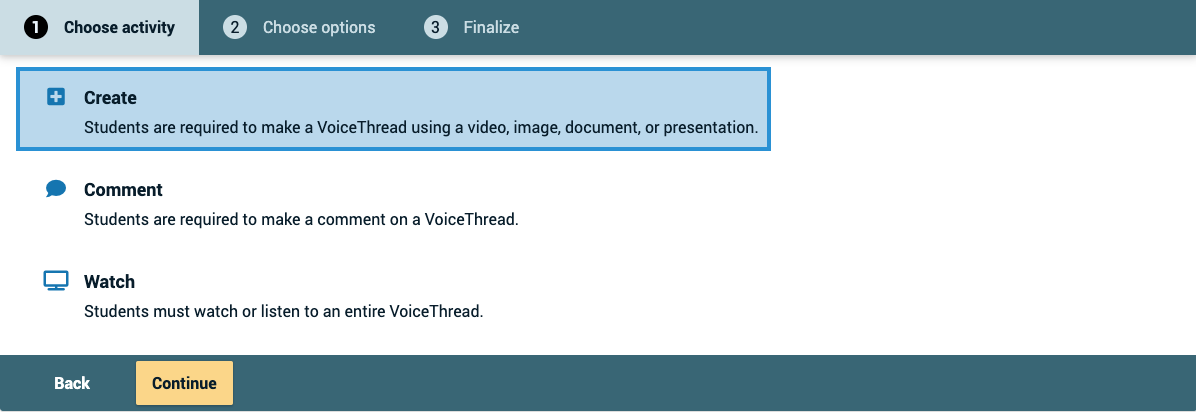Select the Create activity heading
Viewport: 1196px width, 412px height.
111,98
